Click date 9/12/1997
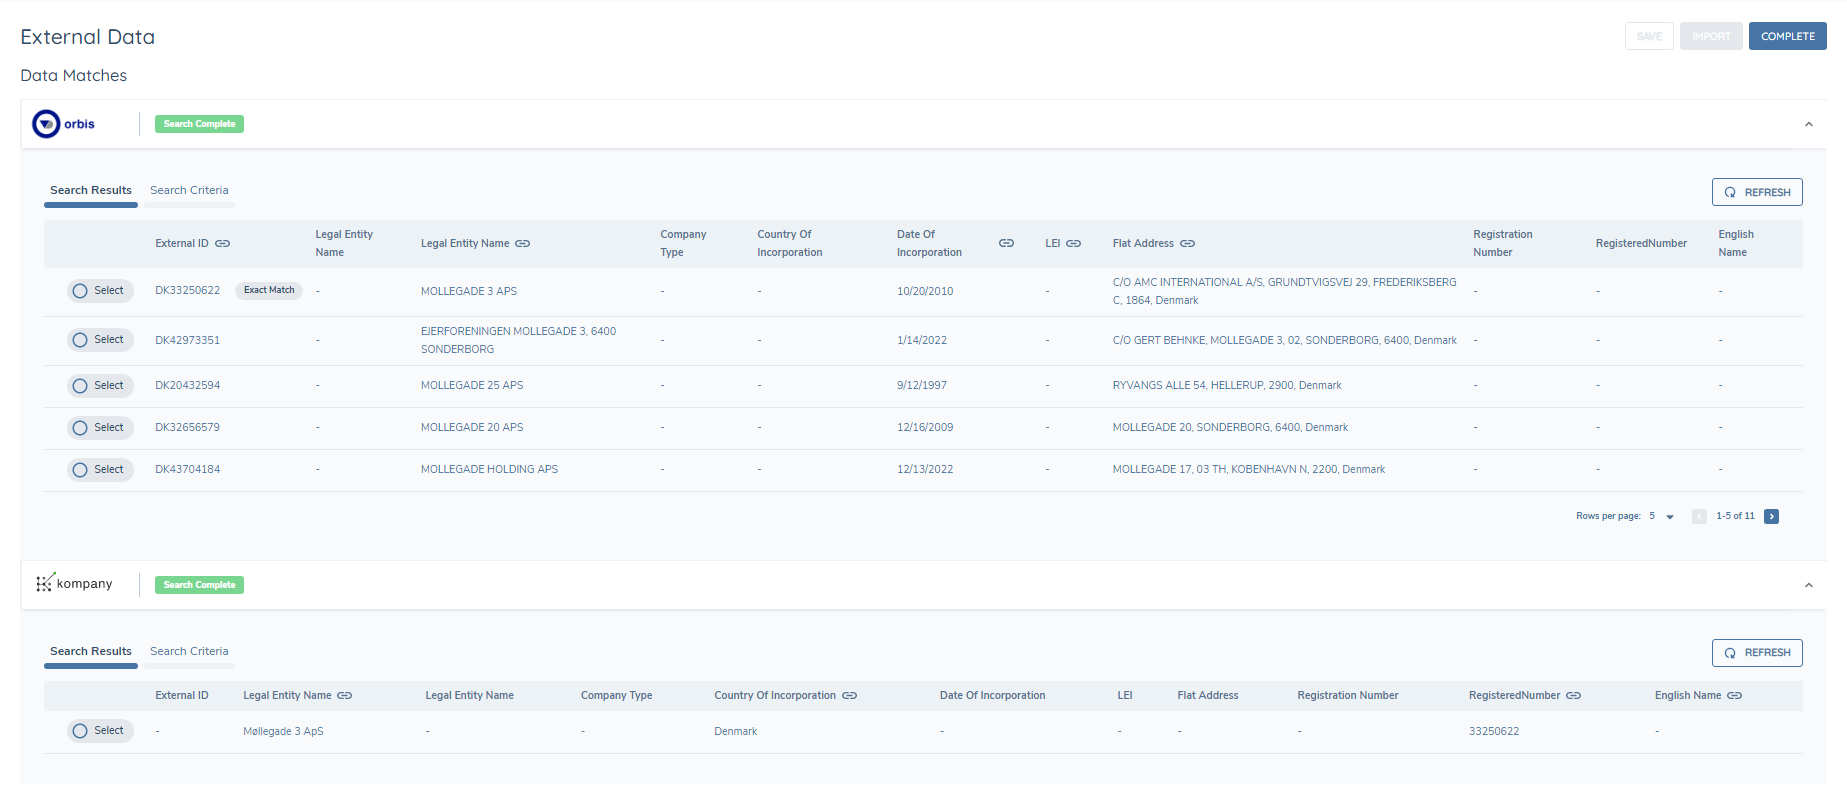The image size is (1847, 807). (x=922, y=386)
